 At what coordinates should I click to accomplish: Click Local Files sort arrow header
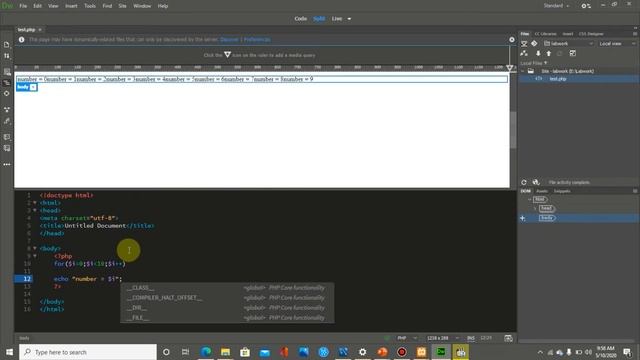tap(534, 63)
